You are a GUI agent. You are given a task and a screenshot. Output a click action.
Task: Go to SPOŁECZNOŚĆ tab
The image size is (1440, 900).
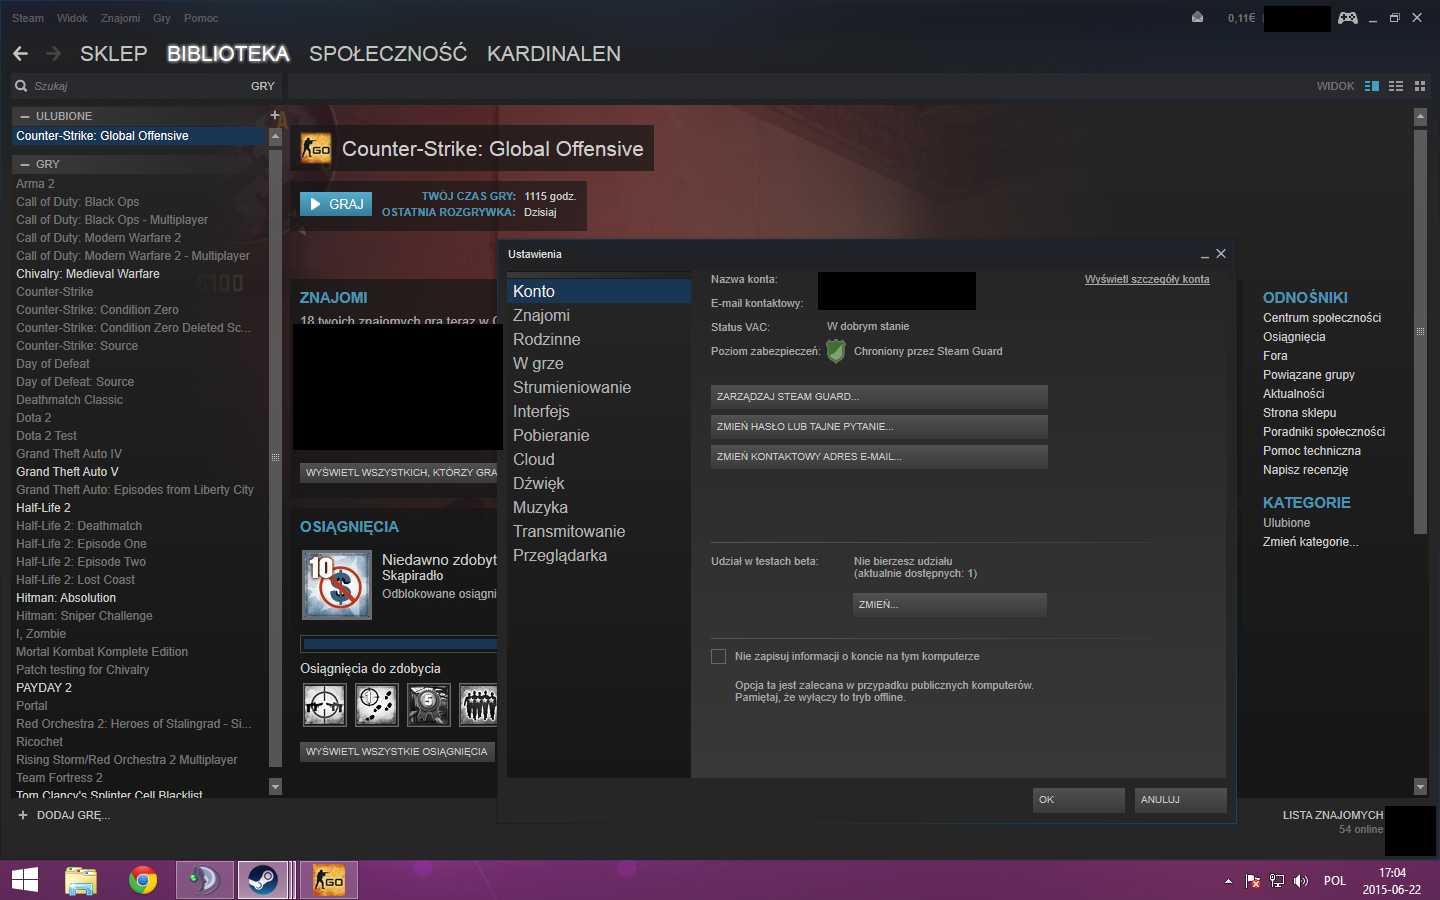click(388, 54)
